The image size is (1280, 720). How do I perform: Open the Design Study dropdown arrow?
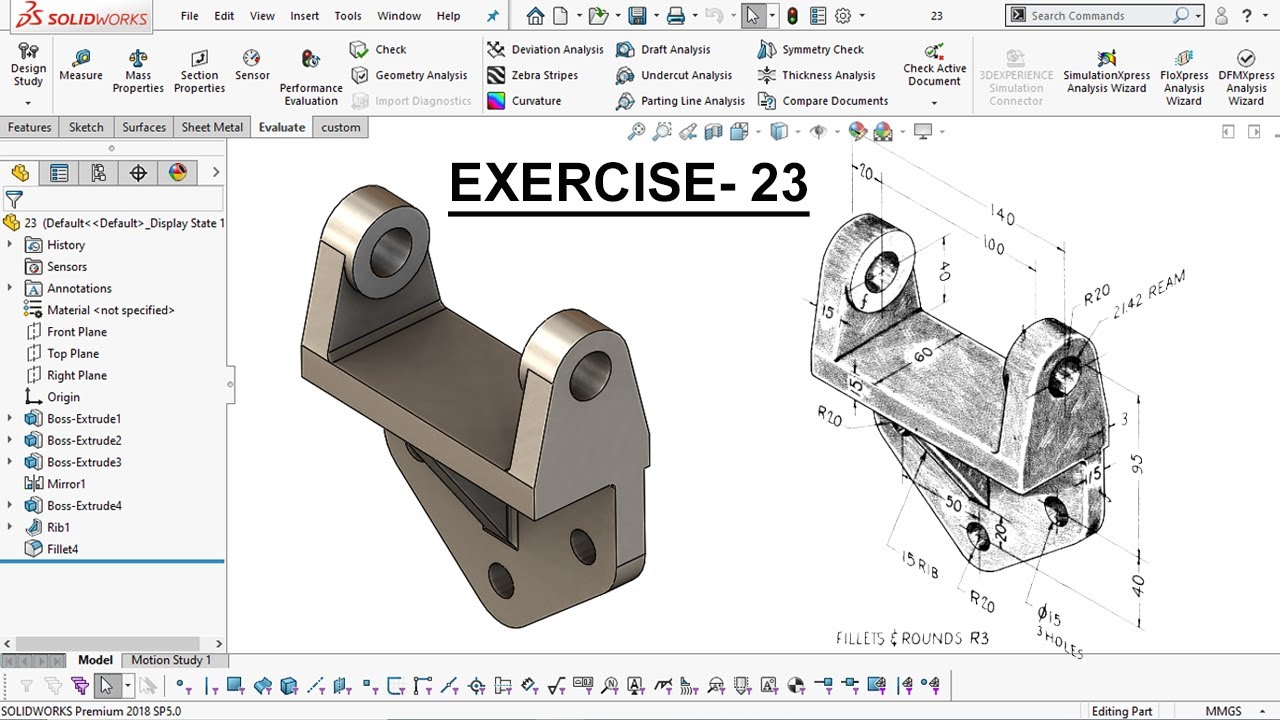pyautogui.click(x=28, y=103)
